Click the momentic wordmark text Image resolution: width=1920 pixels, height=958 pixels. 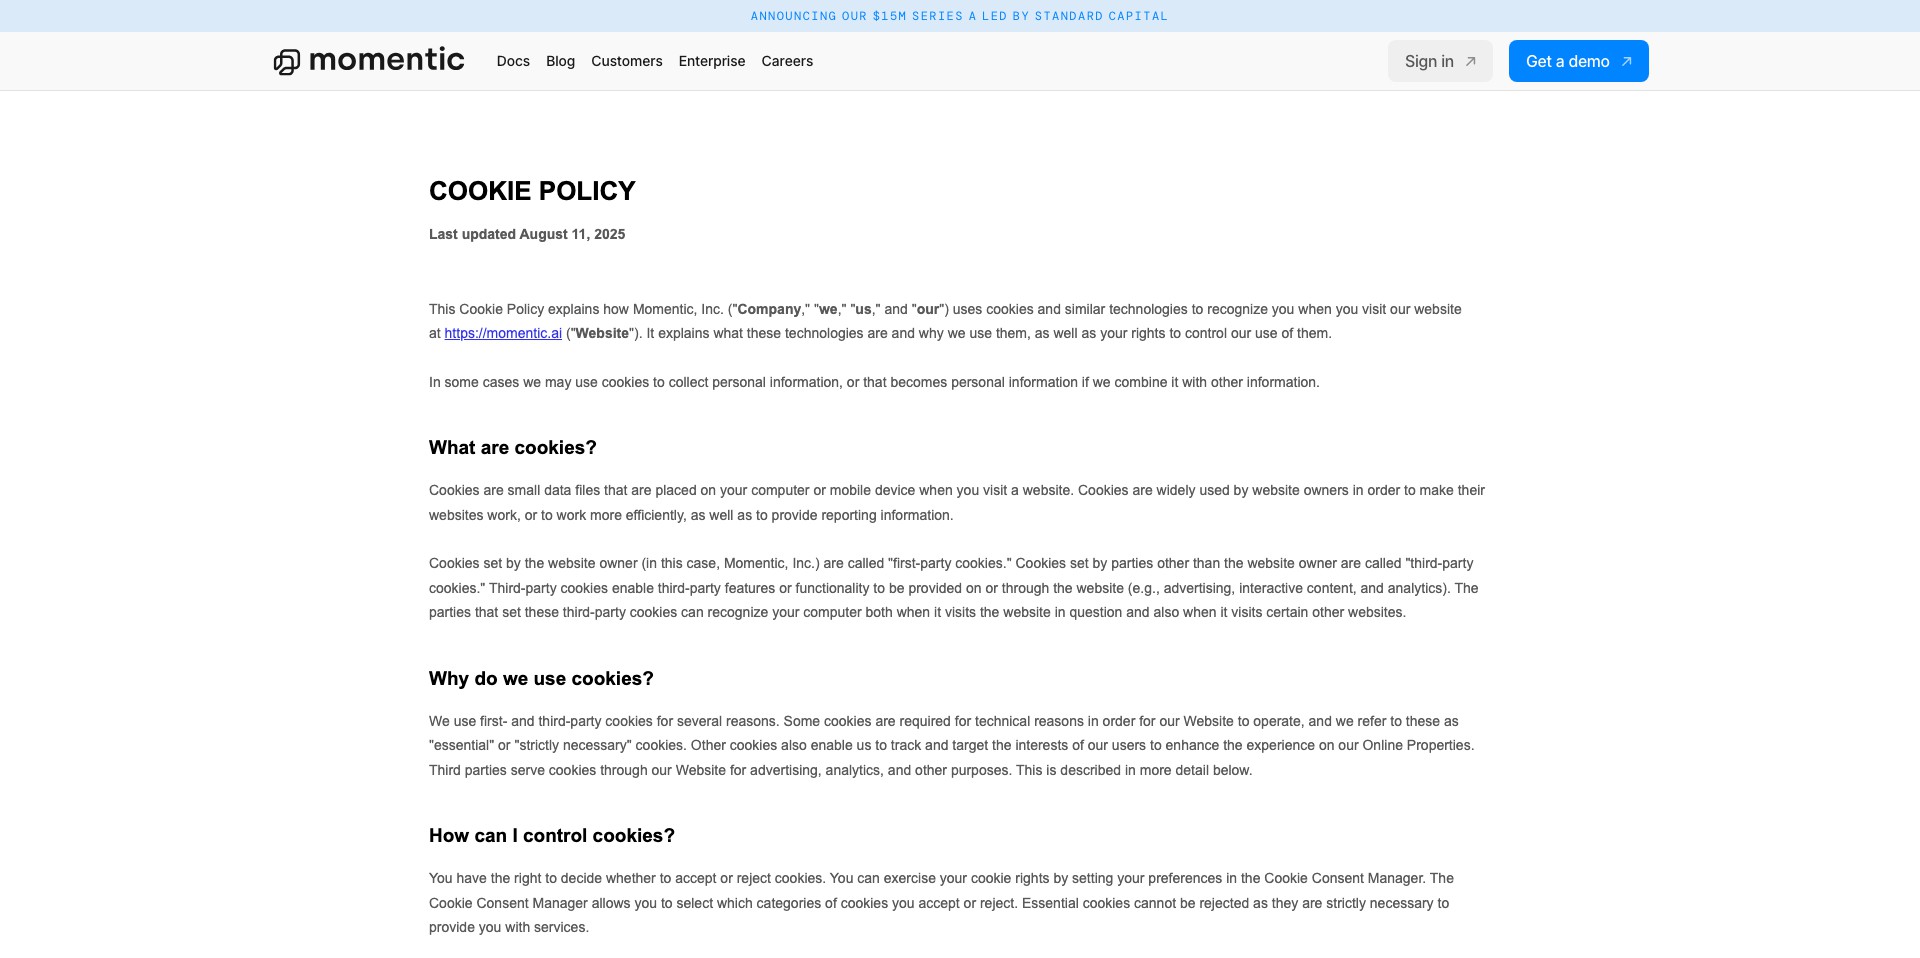(387, 60)
